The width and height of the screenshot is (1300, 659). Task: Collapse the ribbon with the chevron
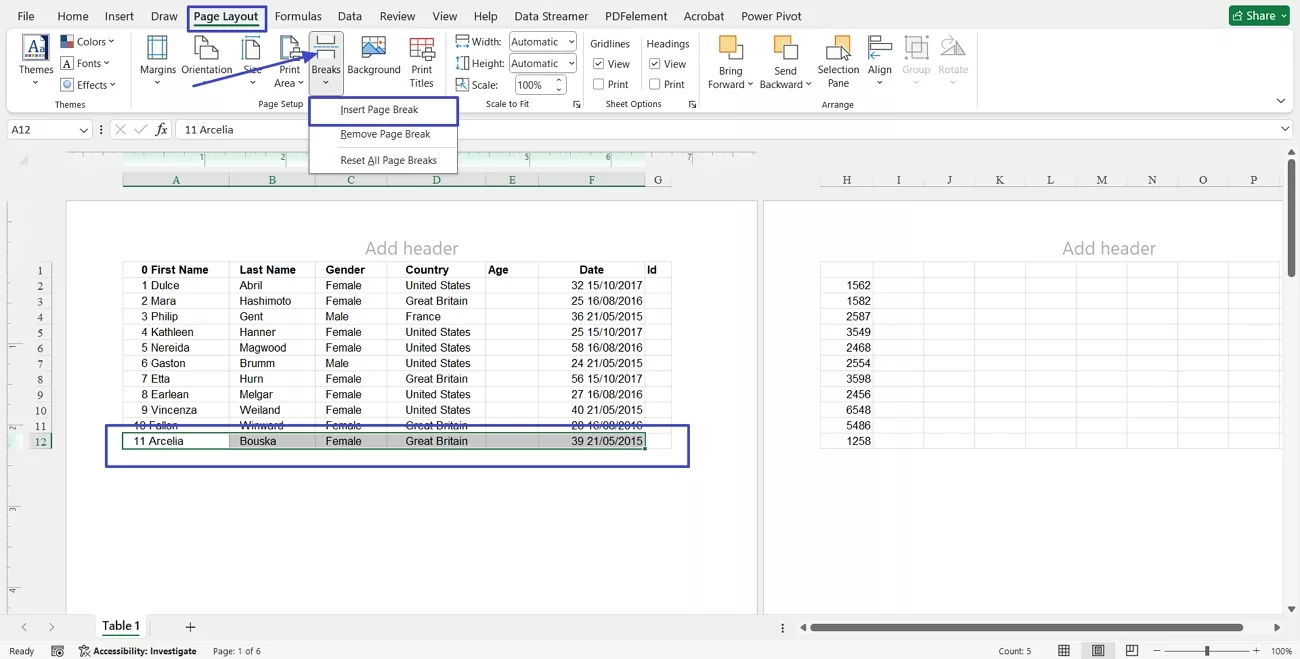point(1281,100)
